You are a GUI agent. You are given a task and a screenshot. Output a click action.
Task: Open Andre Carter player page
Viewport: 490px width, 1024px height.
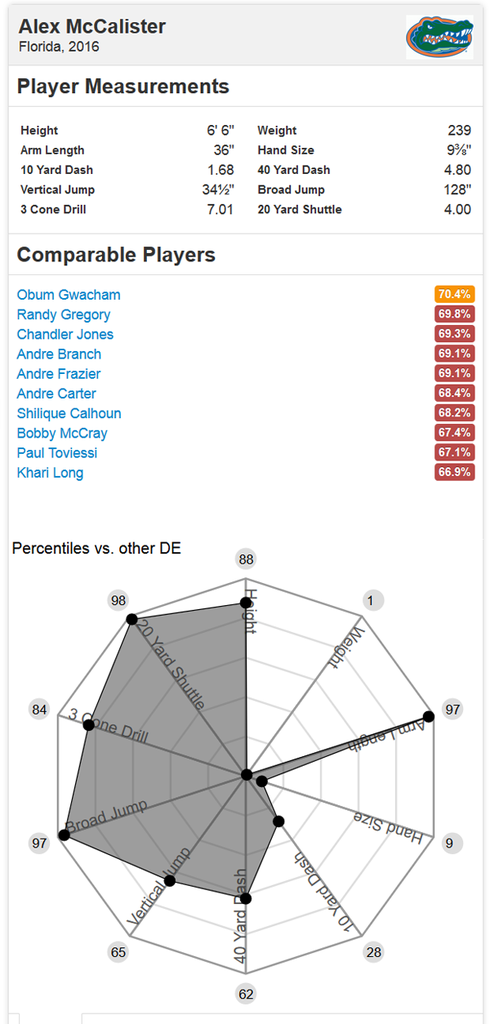(56, 394)
